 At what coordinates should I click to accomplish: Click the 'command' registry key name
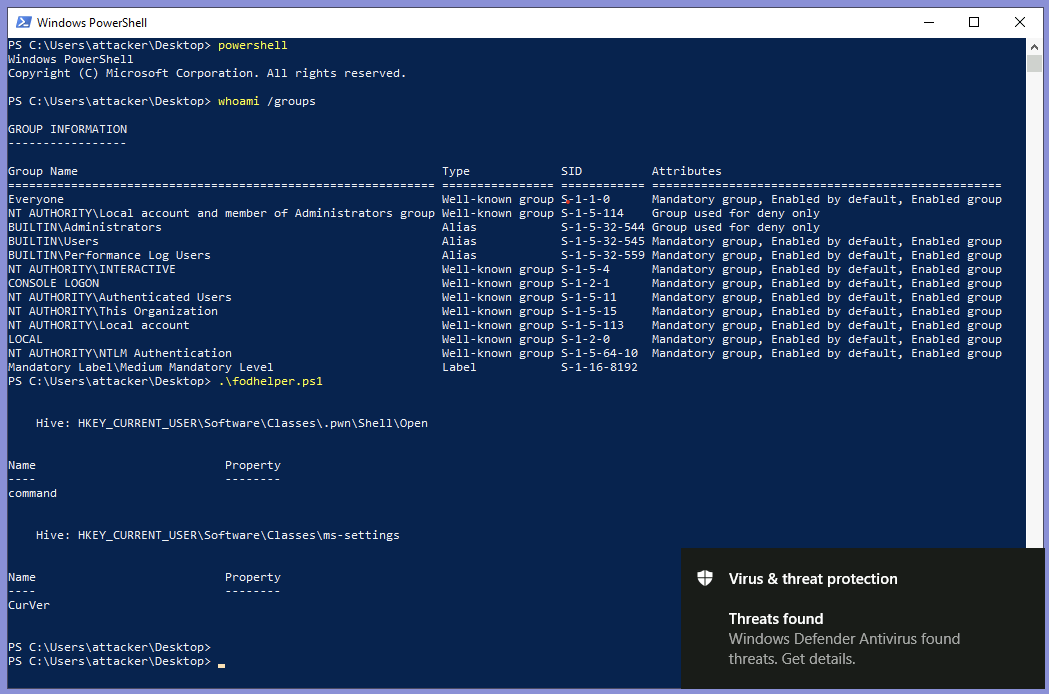[32, 493]
